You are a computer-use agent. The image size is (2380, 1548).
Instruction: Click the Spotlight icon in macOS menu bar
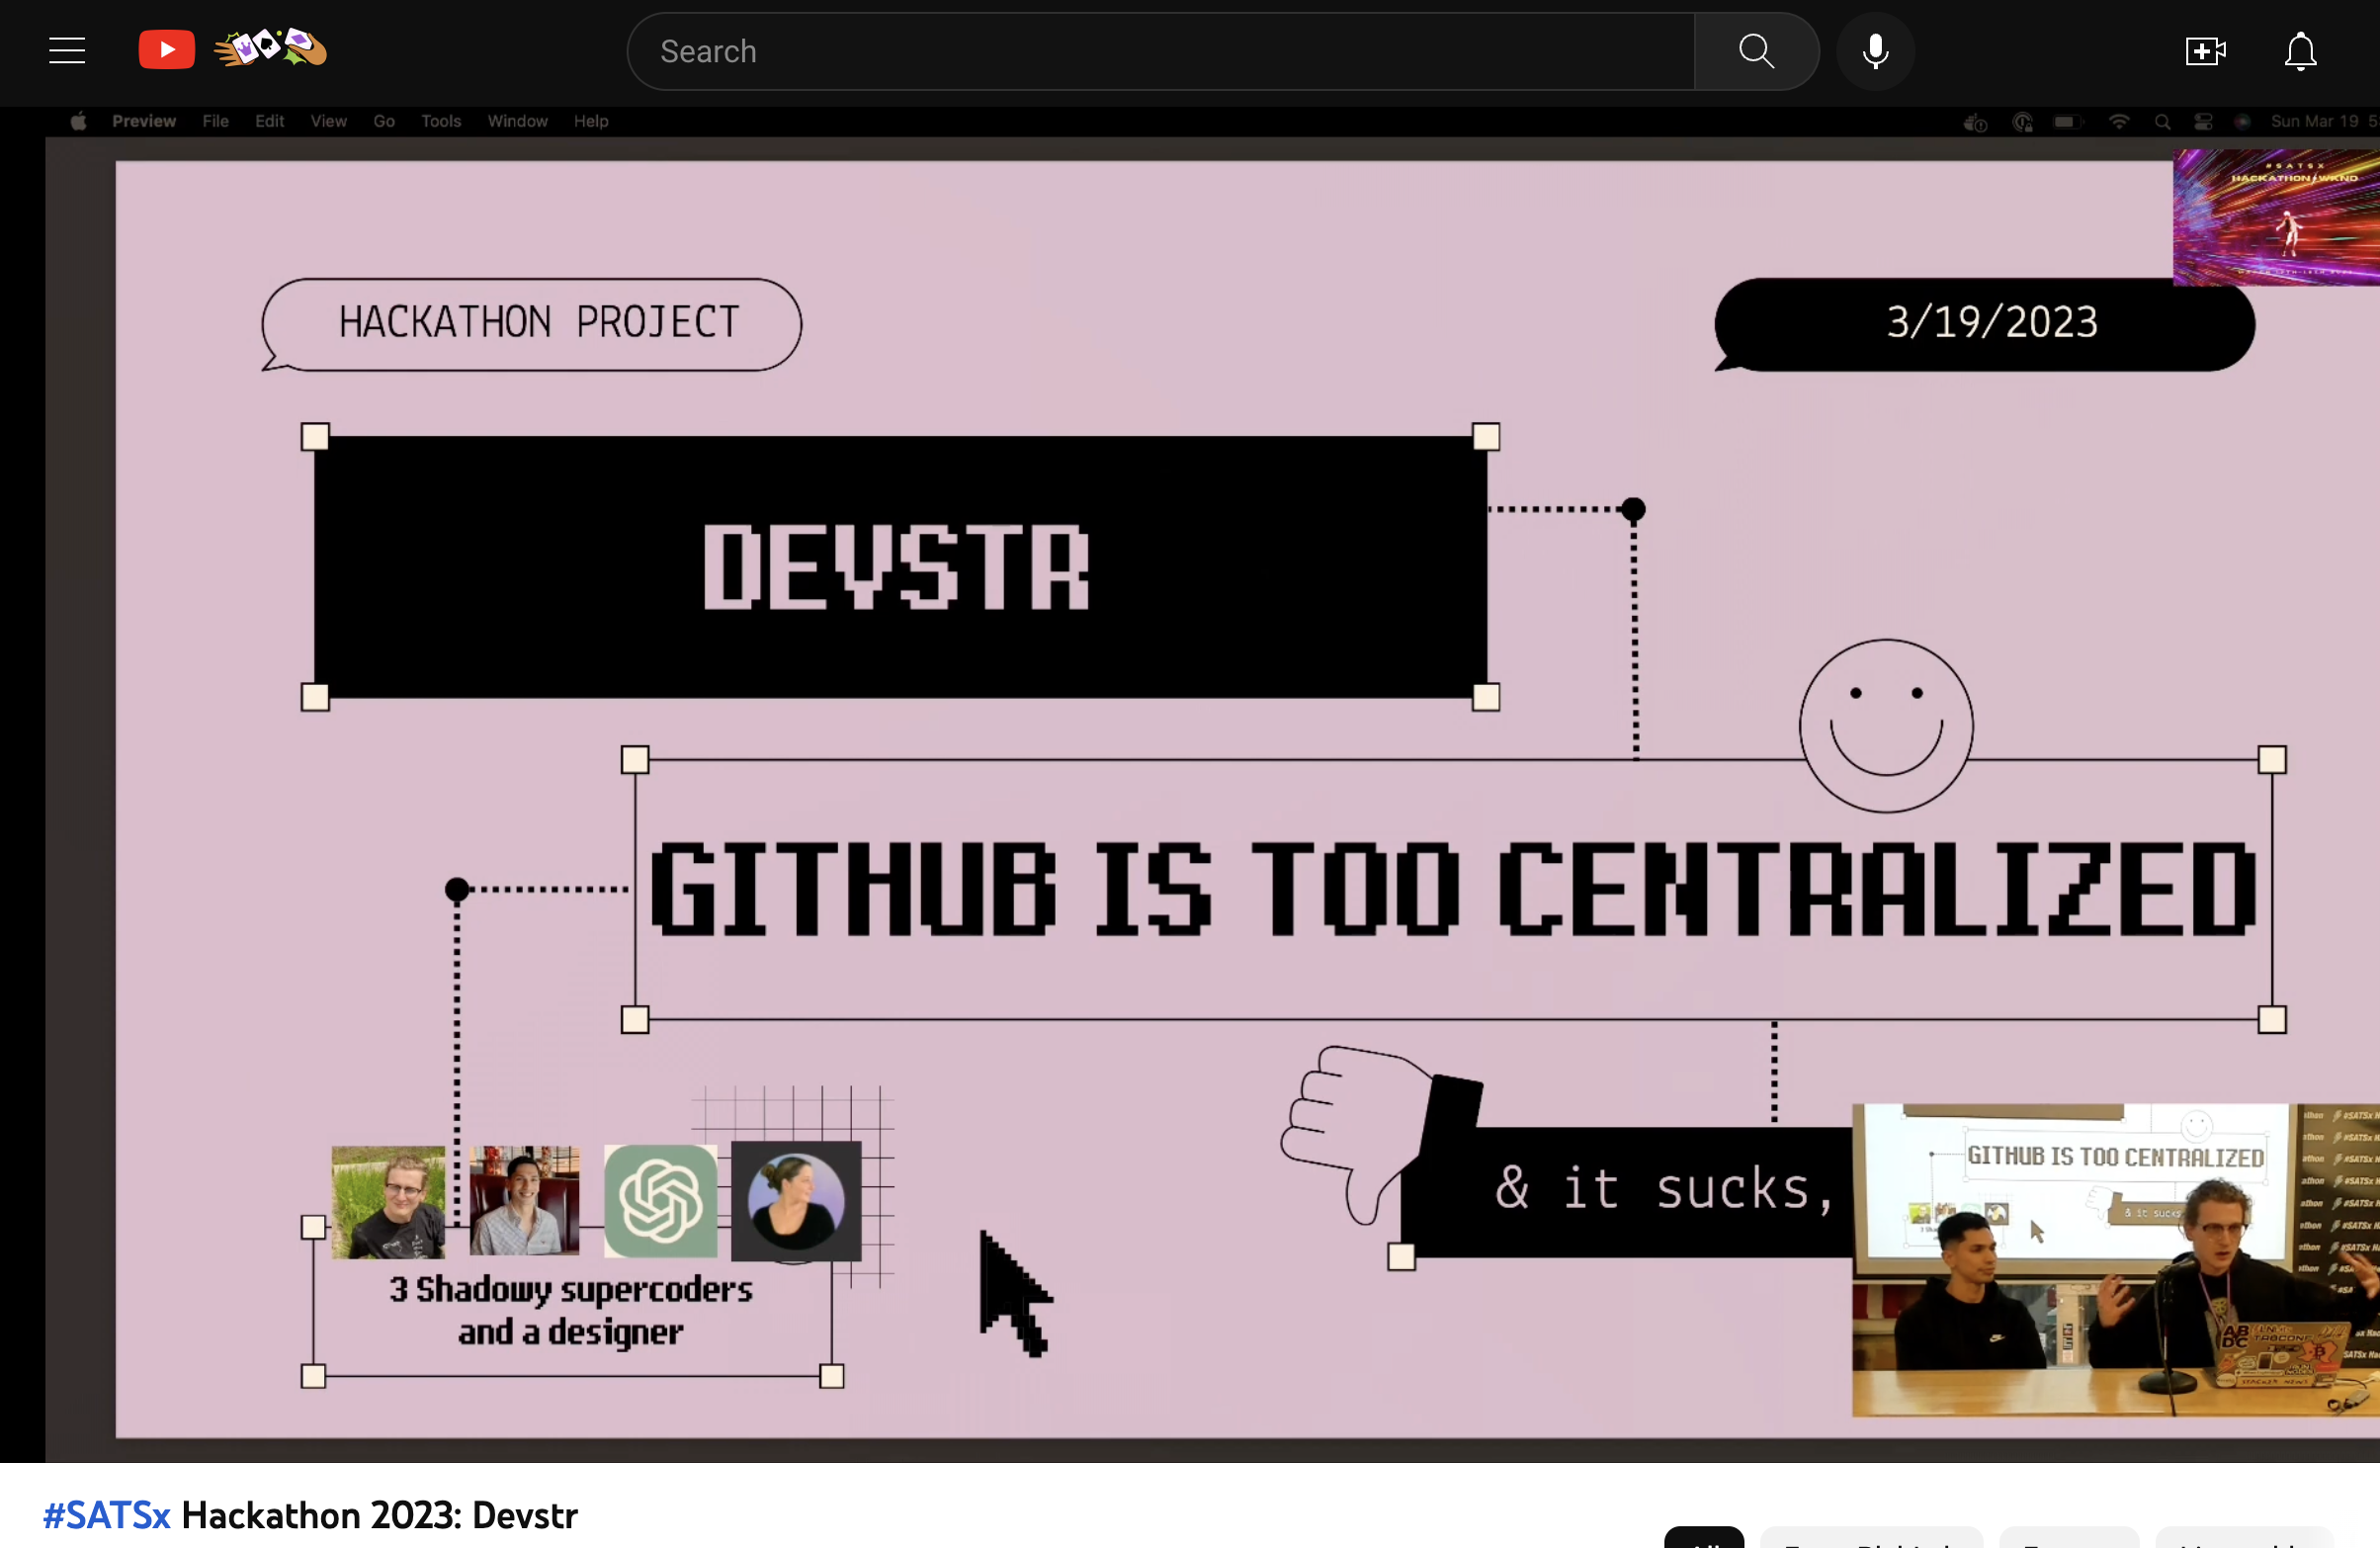coord(2162,122)
